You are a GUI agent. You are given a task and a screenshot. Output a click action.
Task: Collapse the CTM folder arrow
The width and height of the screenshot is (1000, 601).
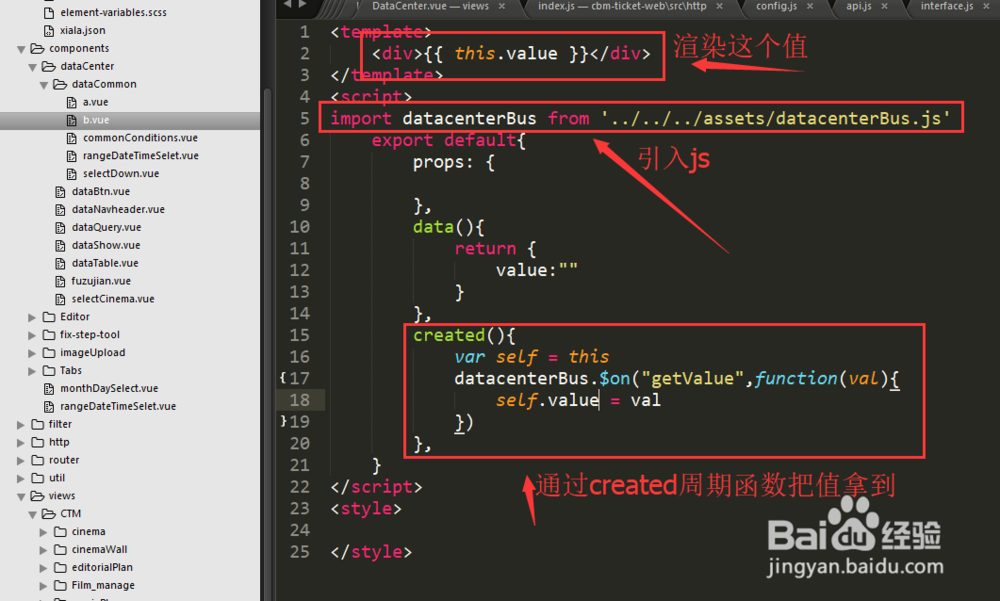click(x=33, y=514)
